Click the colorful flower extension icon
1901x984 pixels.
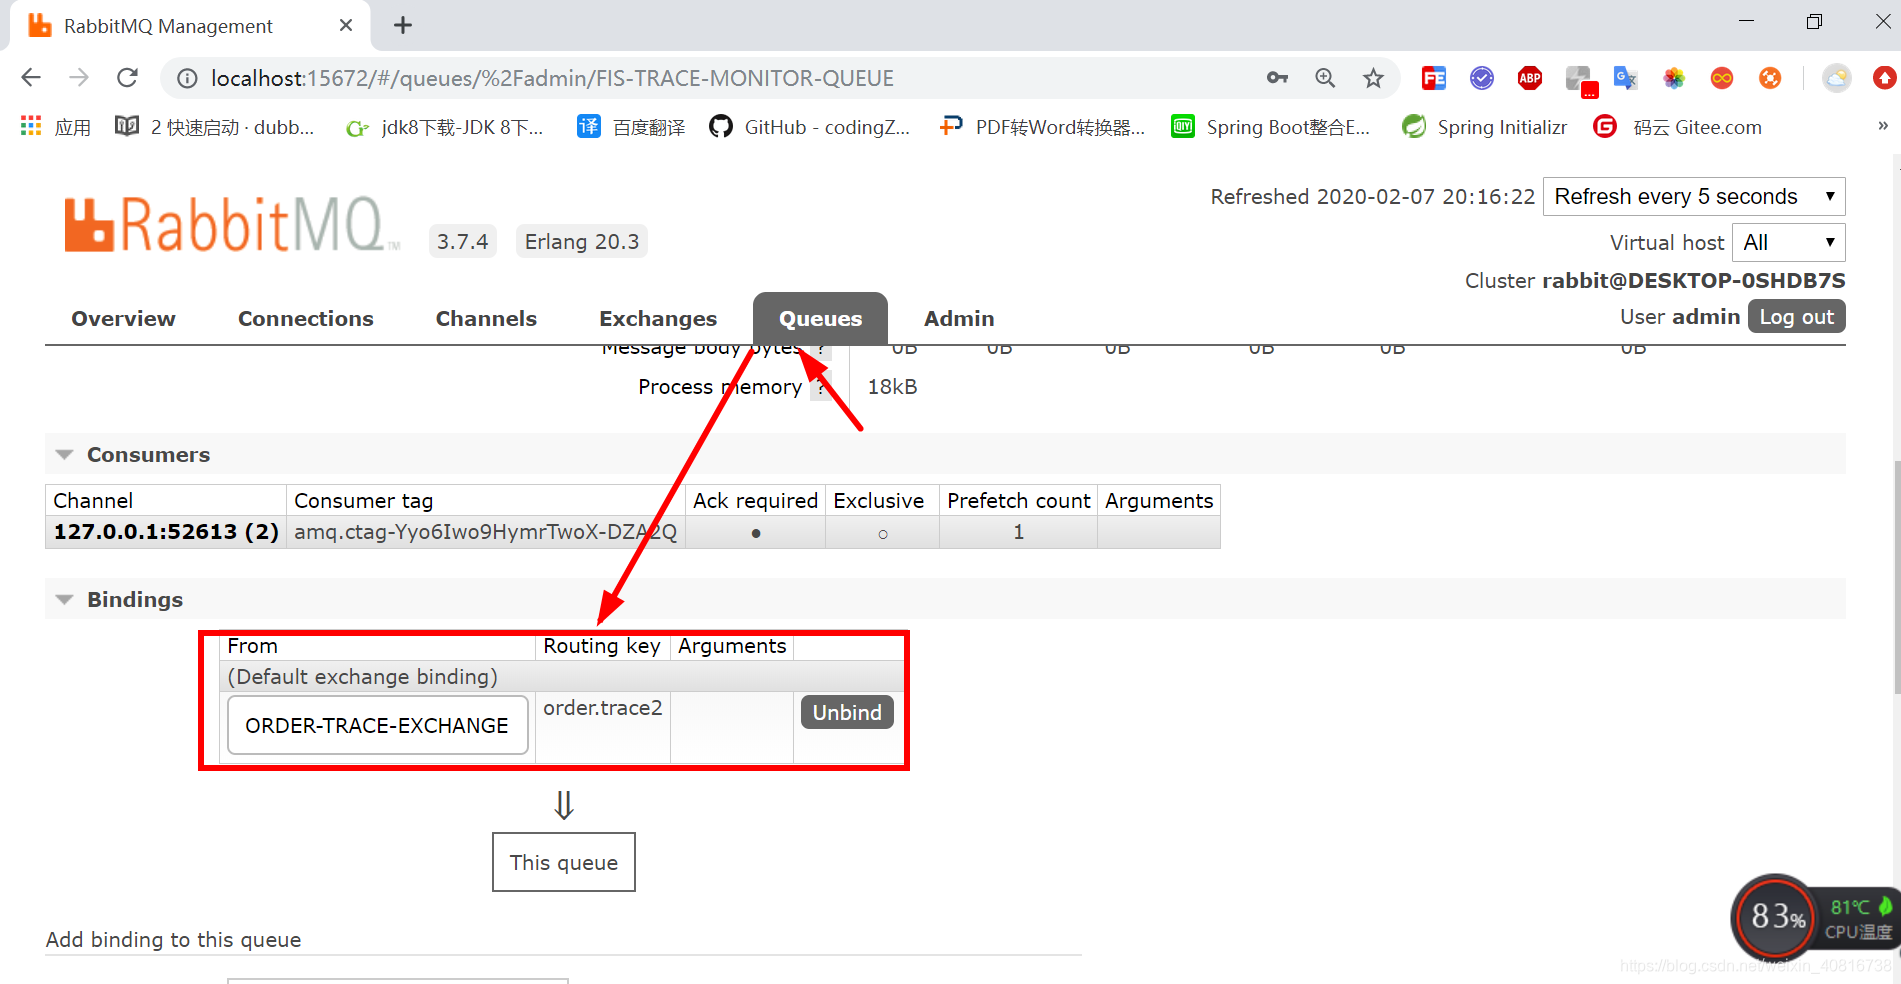click(1674, 78)
